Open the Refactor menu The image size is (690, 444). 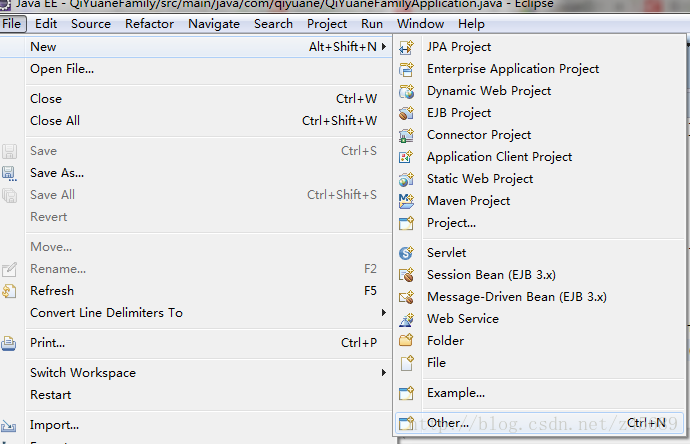click(149, 23)
